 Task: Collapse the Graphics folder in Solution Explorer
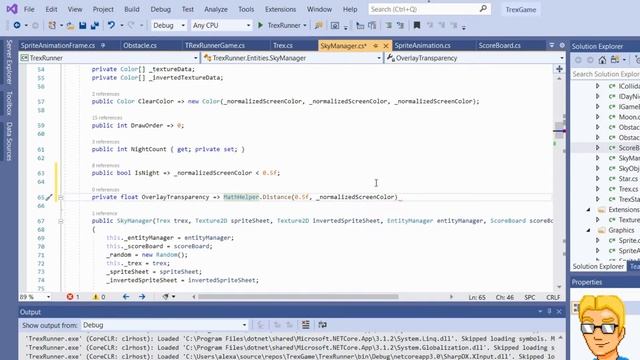[588, 230]
